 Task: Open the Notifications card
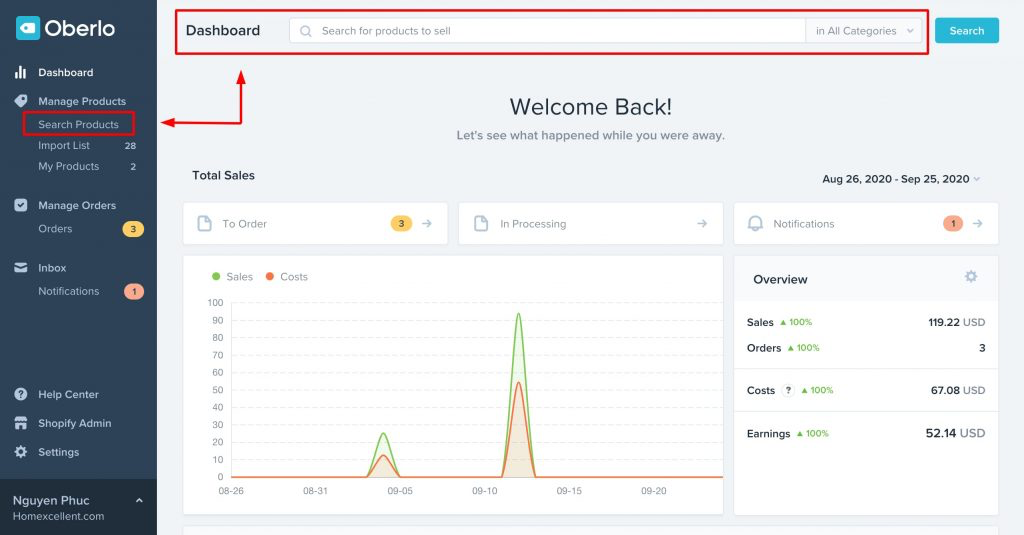tap(866, 223)
